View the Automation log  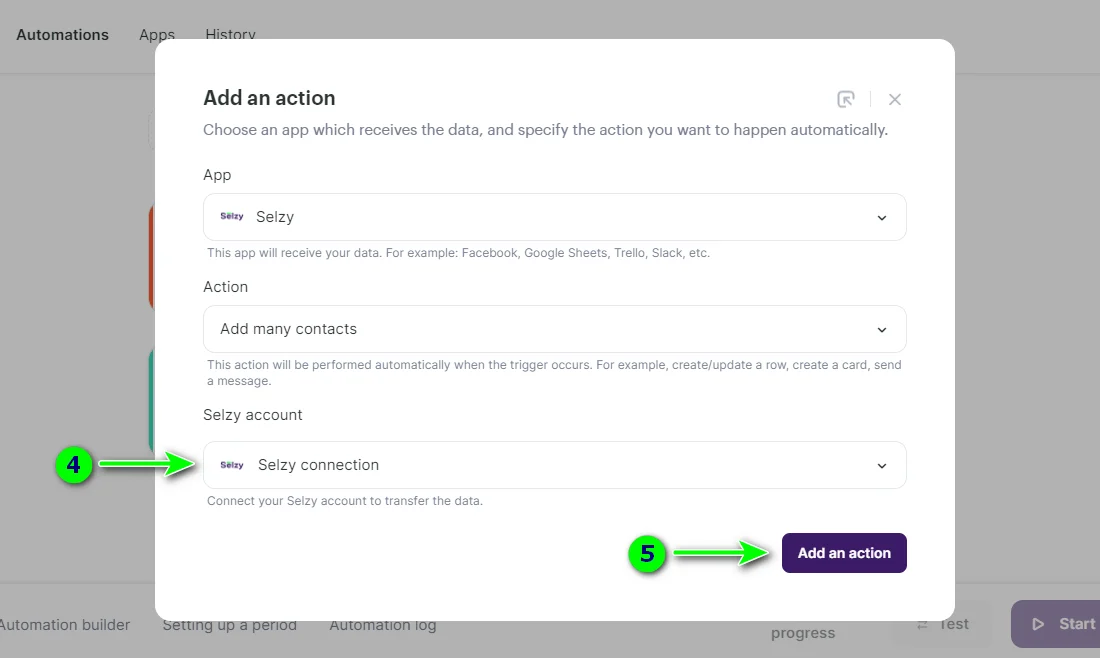(x=382, y=624)
